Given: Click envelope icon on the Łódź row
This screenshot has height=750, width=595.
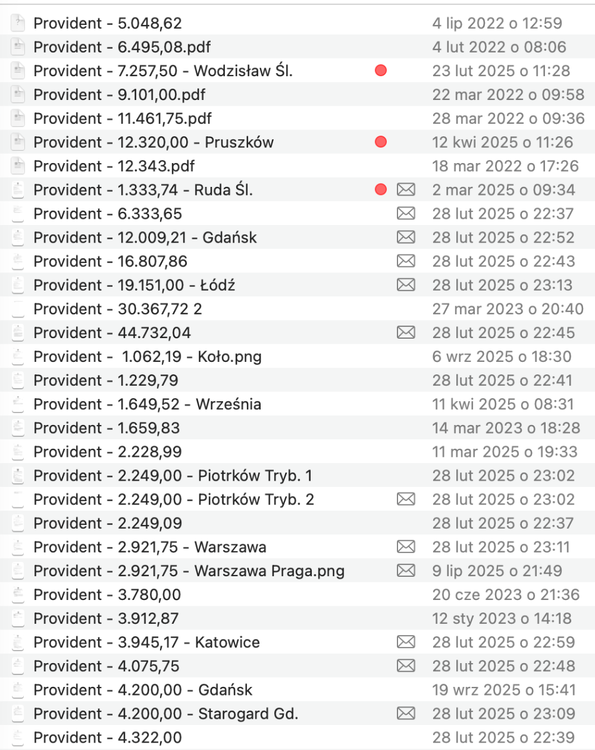Looking at the screenshot, I should point(406,285).
